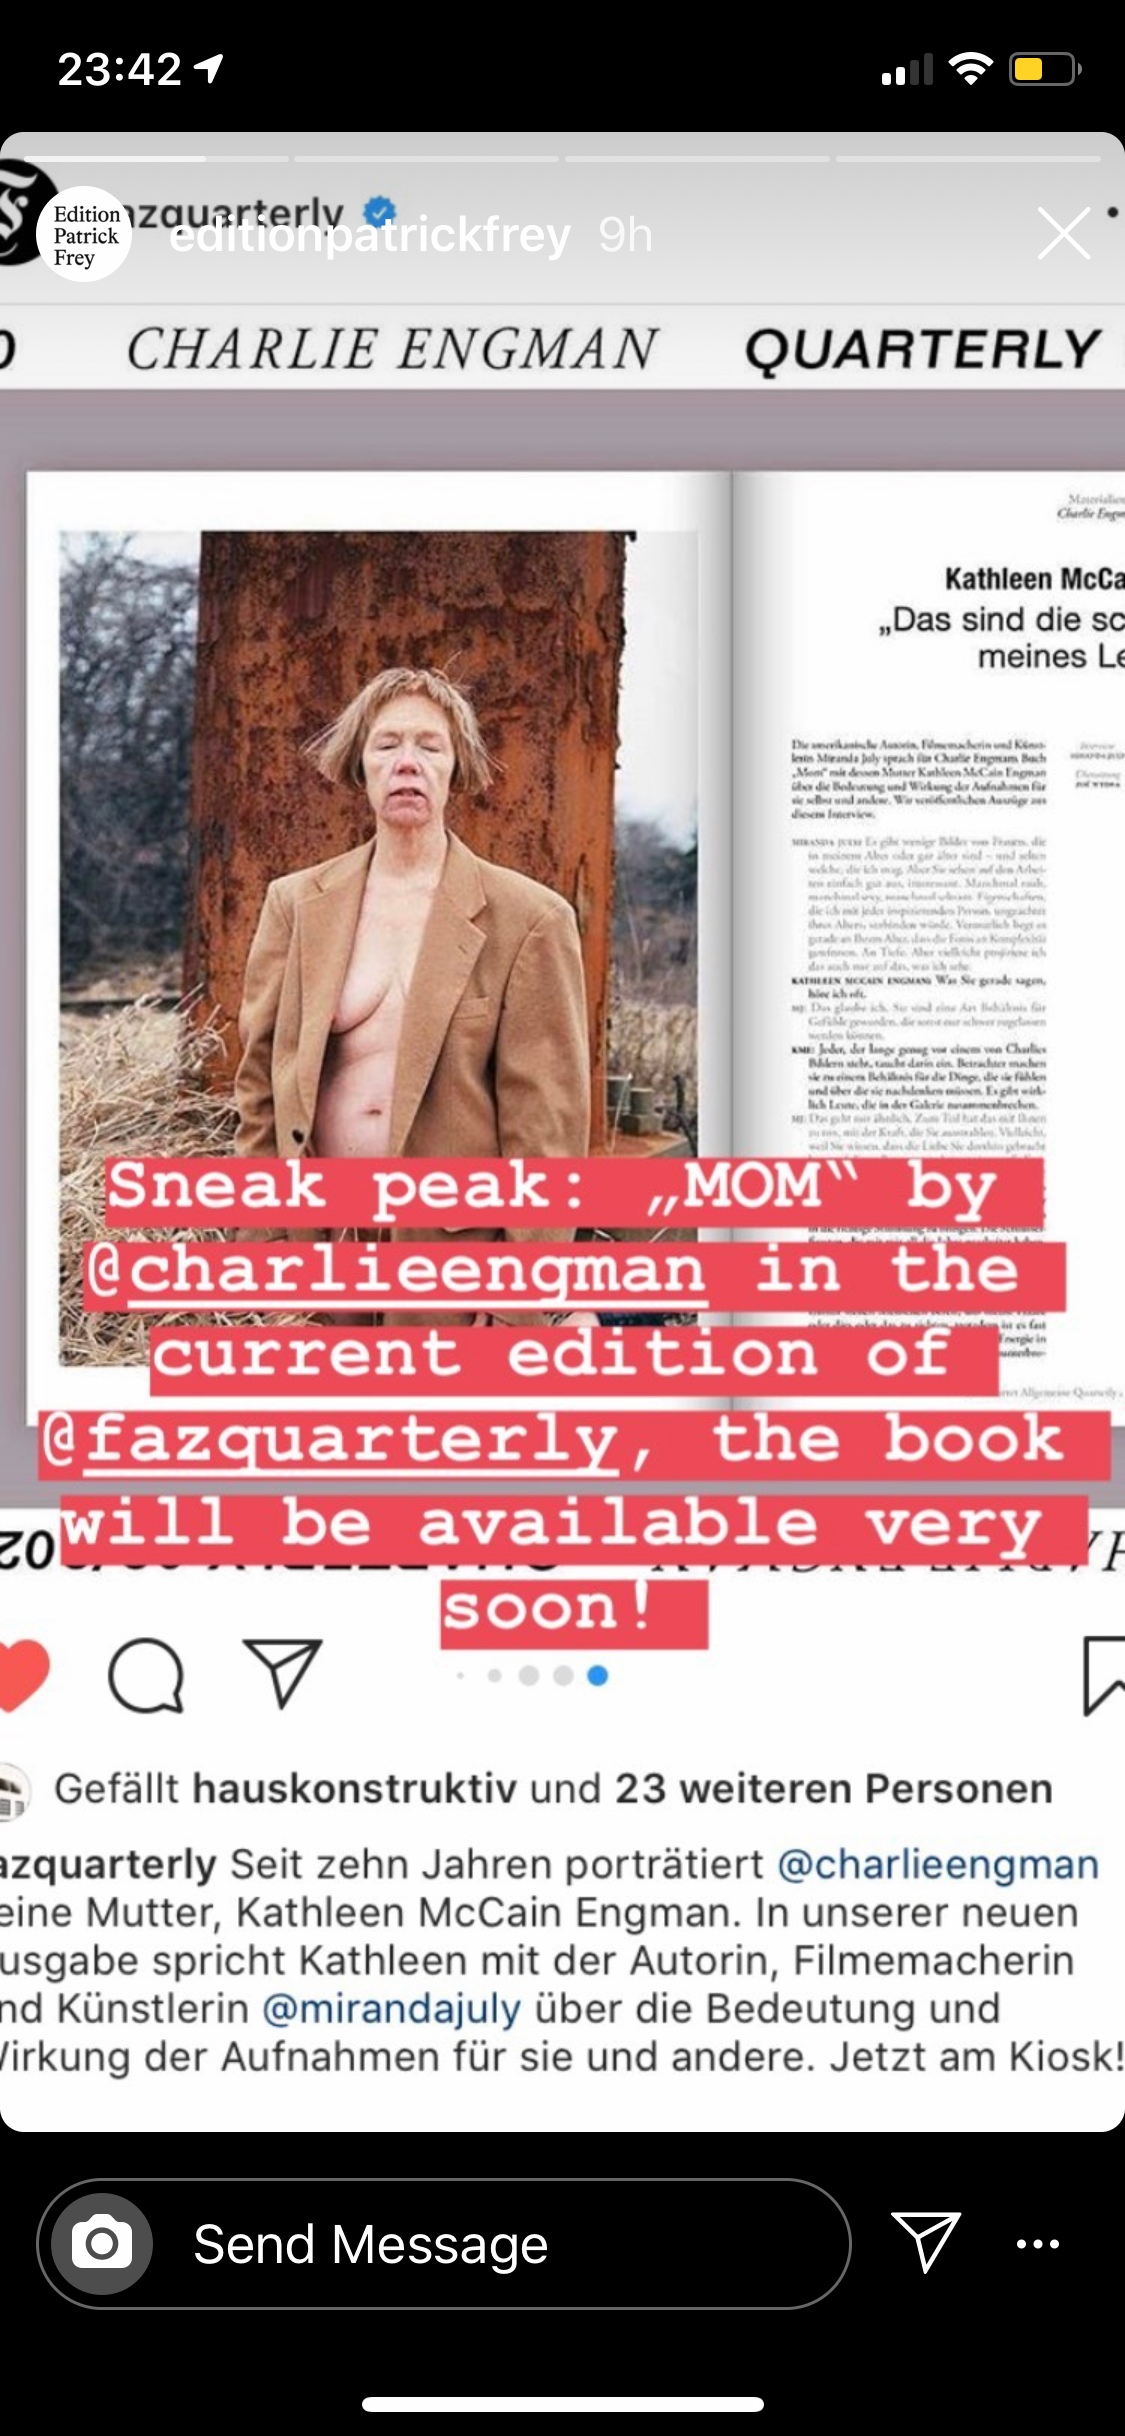Close the story with the X icon
This screenshot has width=1125, height=2436.
(x=1063, y=234)
